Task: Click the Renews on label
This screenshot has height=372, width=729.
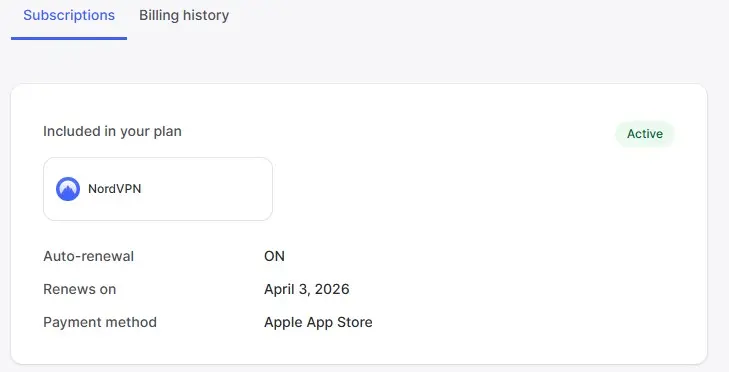Action: [80, 289]
